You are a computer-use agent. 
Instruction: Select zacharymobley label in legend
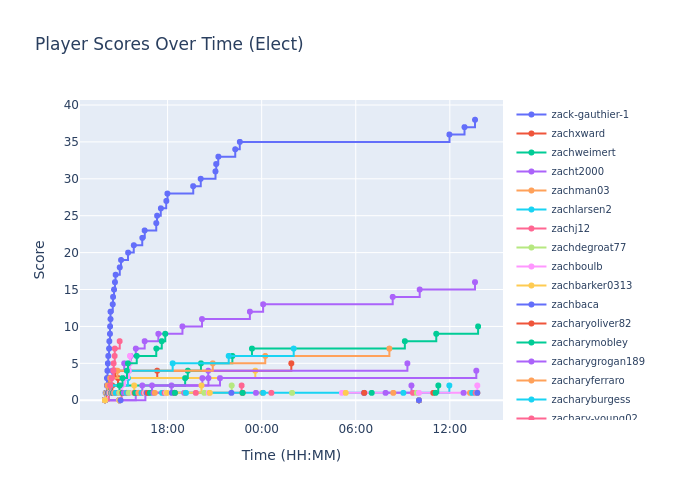(x=589, y=343)
